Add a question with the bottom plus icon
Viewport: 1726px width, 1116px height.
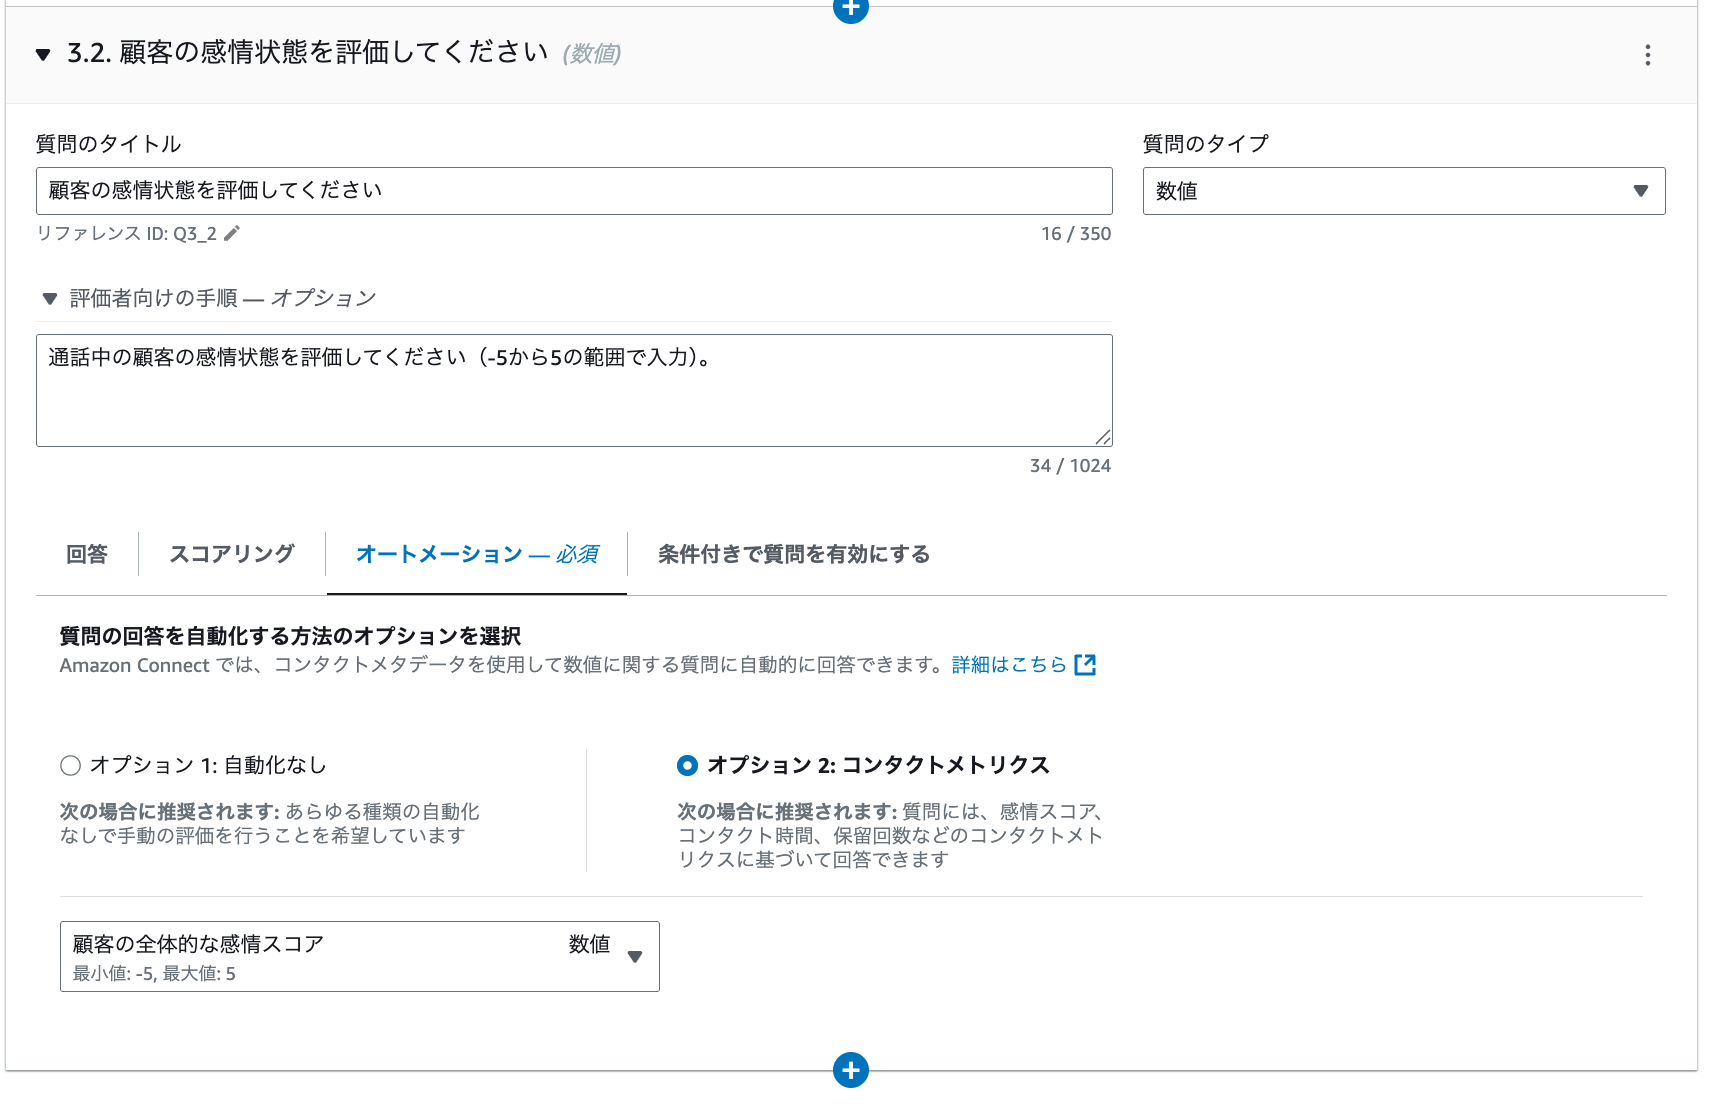point(850,1070)
